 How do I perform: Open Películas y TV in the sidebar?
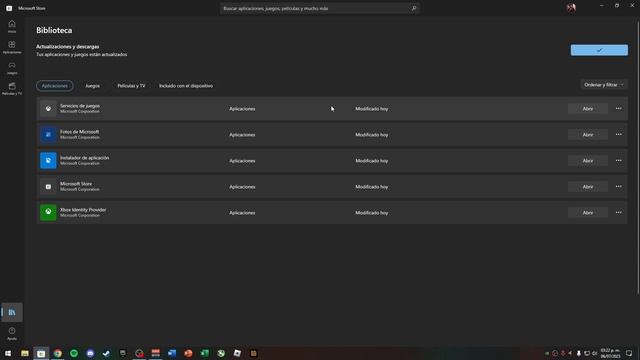click(x=12, y=89)
